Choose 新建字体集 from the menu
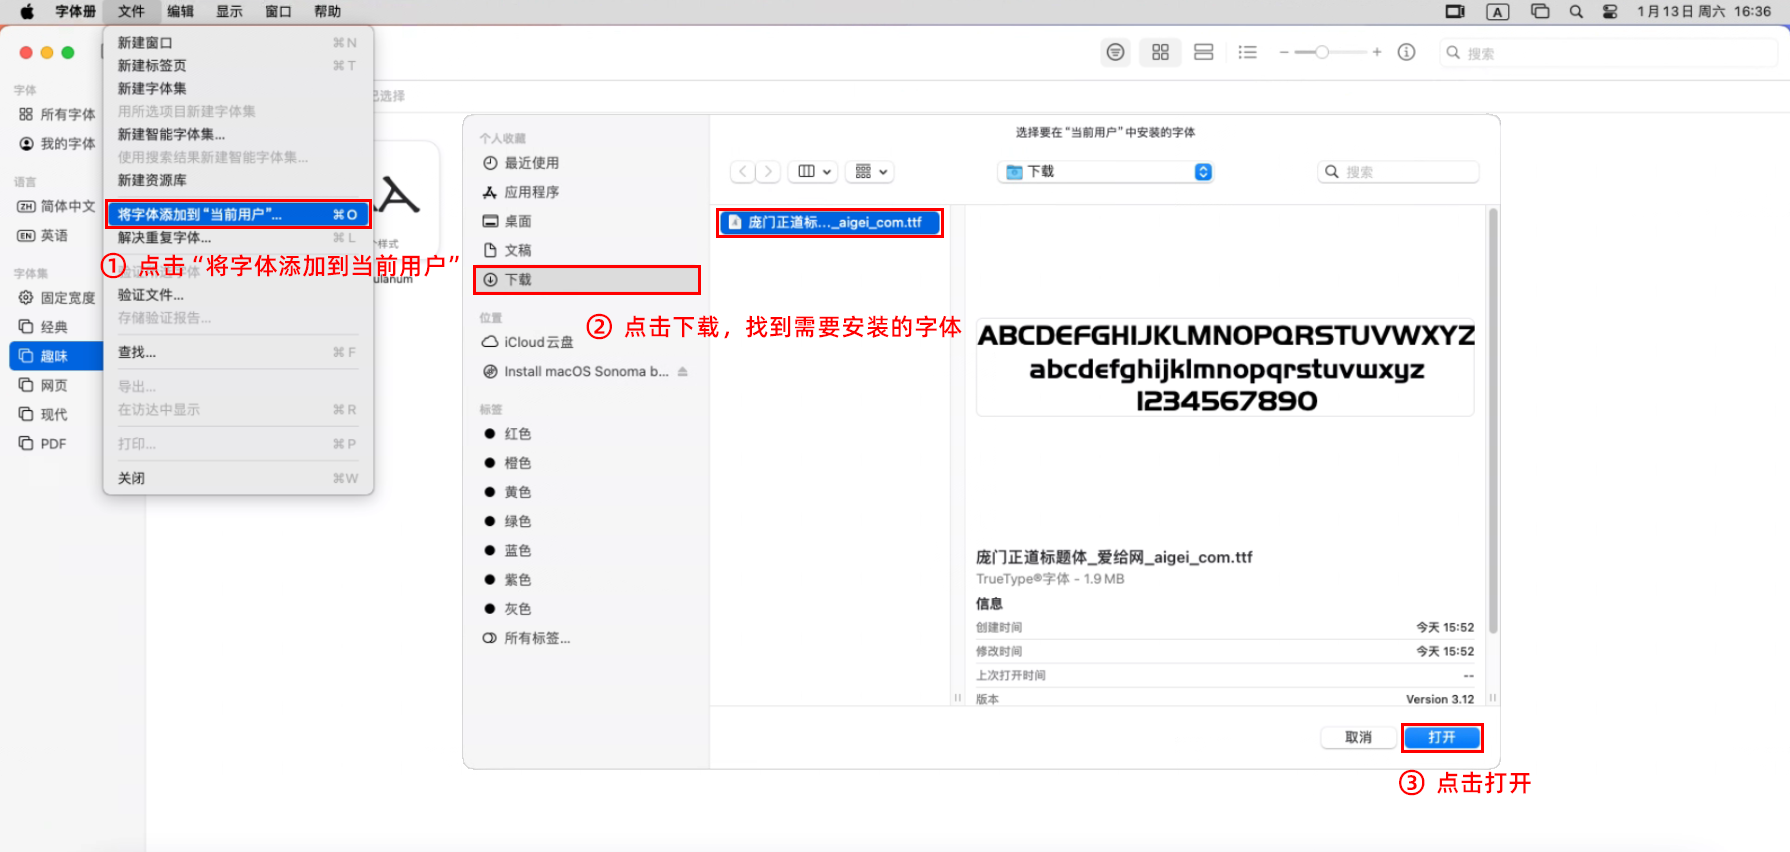 point(238,89)
